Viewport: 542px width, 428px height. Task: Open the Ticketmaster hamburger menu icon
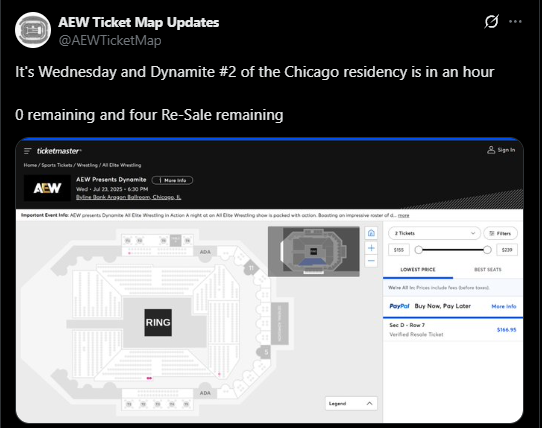[28, 151]
